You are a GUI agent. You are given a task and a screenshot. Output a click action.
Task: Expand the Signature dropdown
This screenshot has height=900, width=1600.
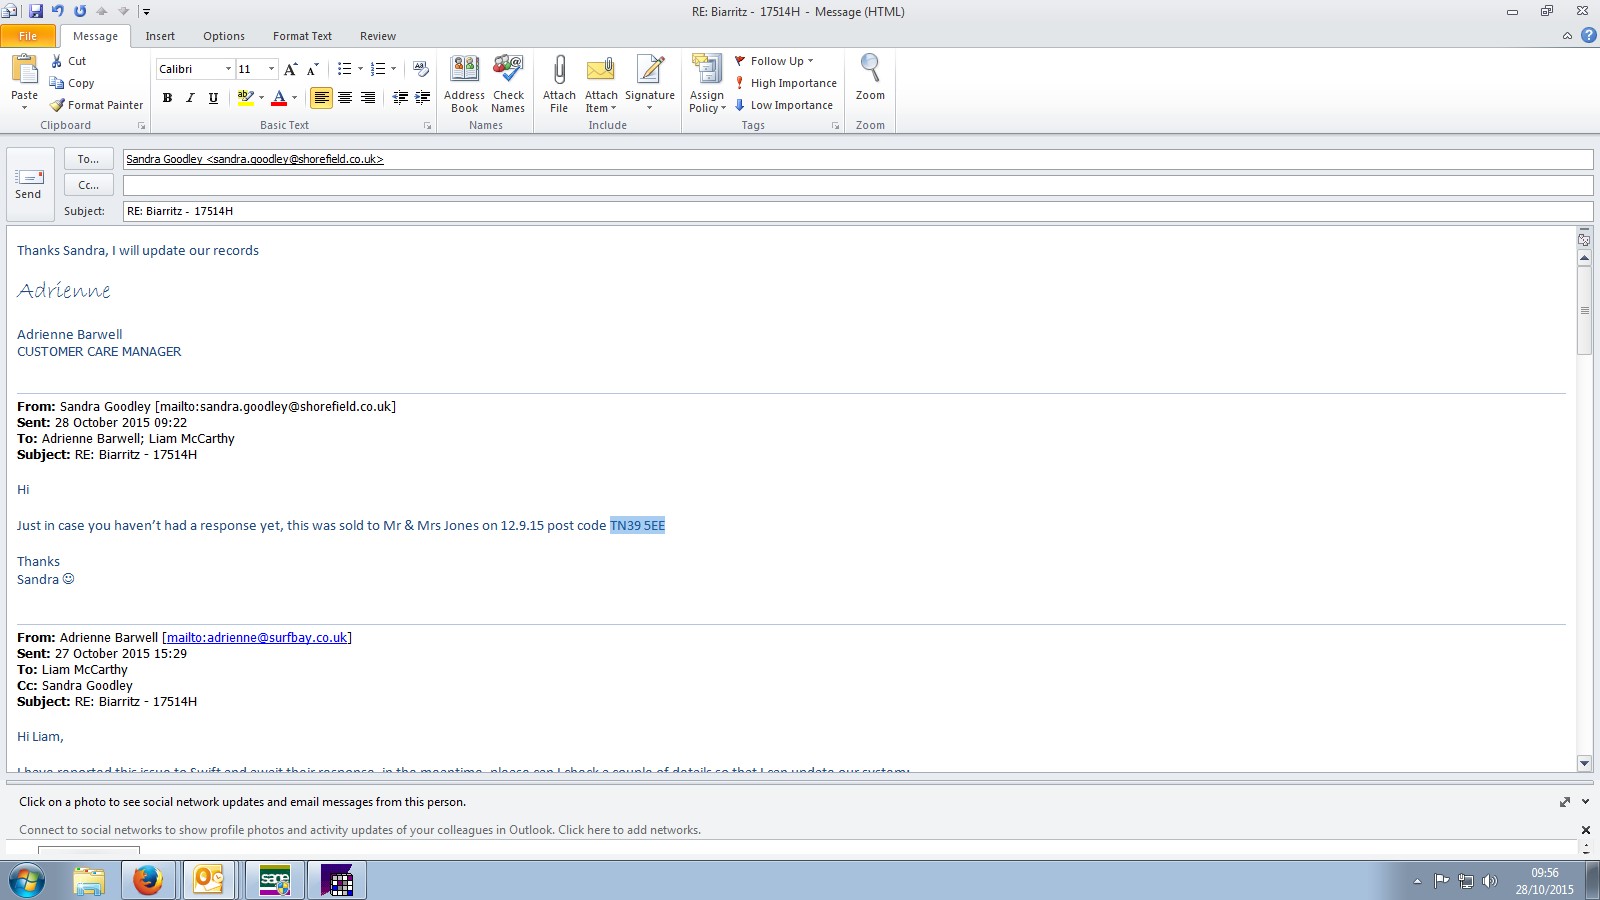(650, 108)
